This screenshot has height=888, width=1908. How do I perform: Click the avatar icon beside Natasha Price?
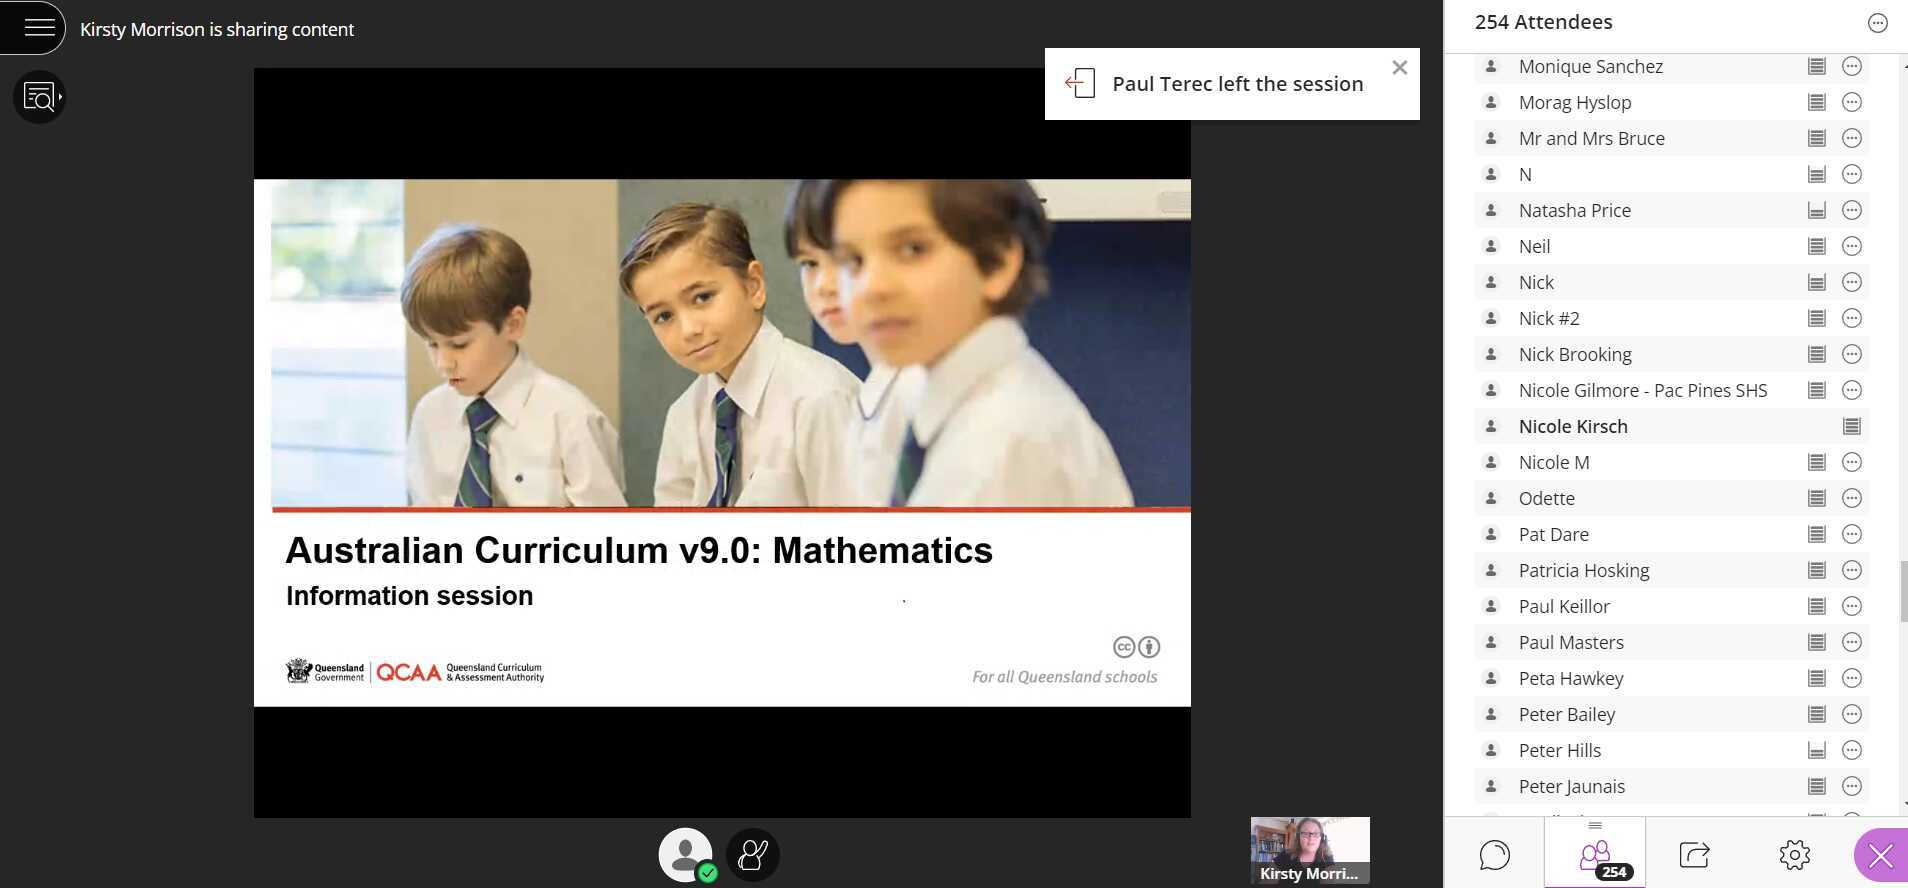coord(1491,210)
